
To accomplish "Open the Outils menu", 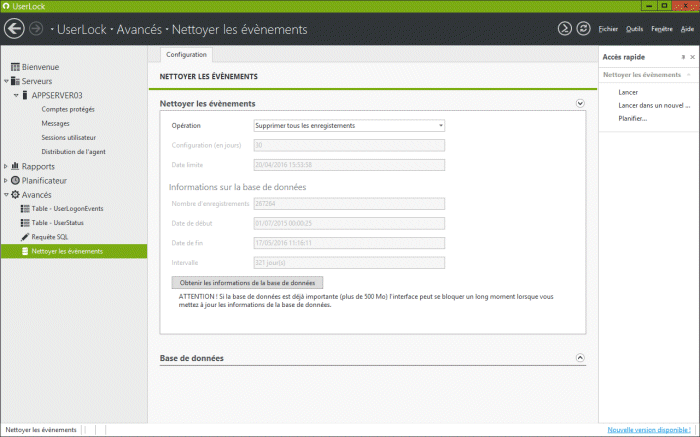I will pos(634,29).
